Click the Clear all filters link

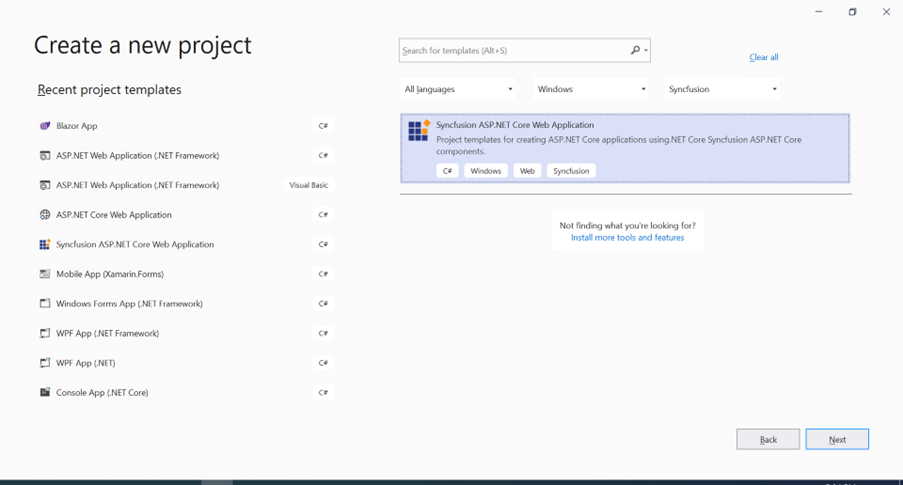coord(763,58)
